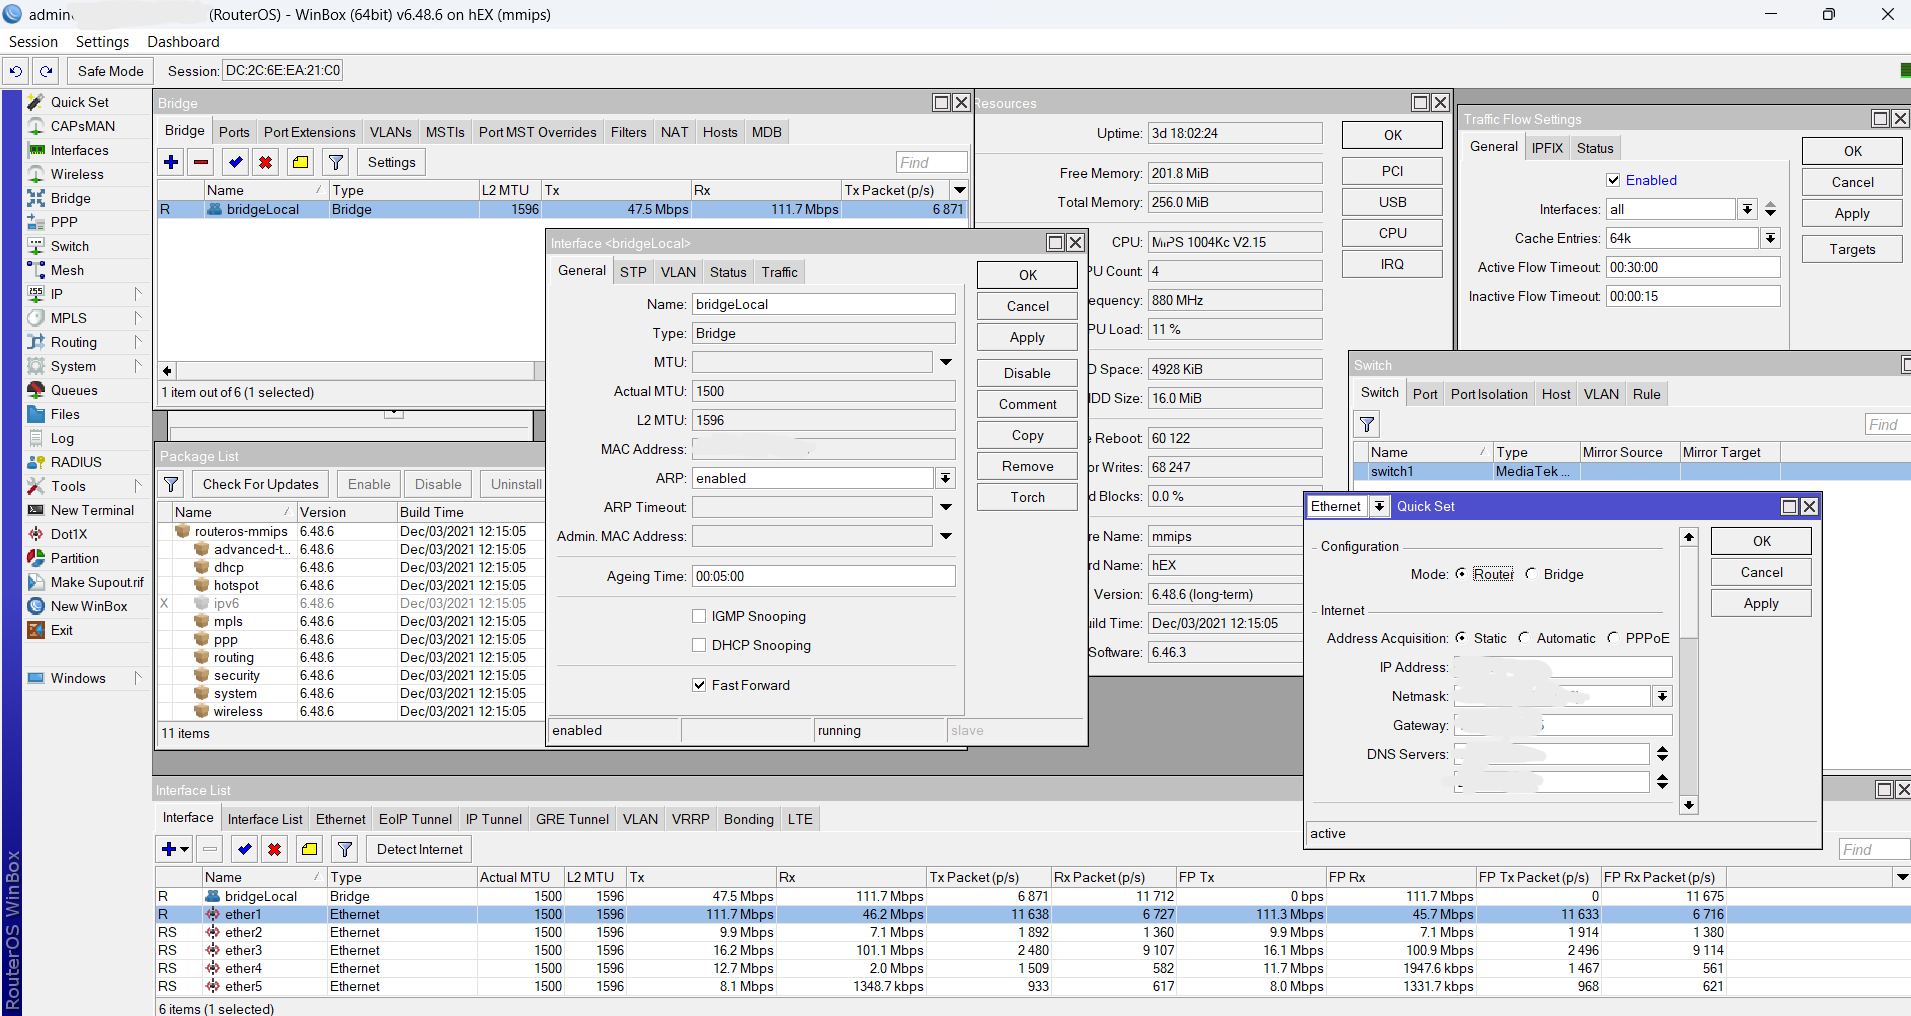The height and width of the screenshot is (1016, 1911).
Task: Open New Terminal from sidebar
Action: click(x=92, y=510)
